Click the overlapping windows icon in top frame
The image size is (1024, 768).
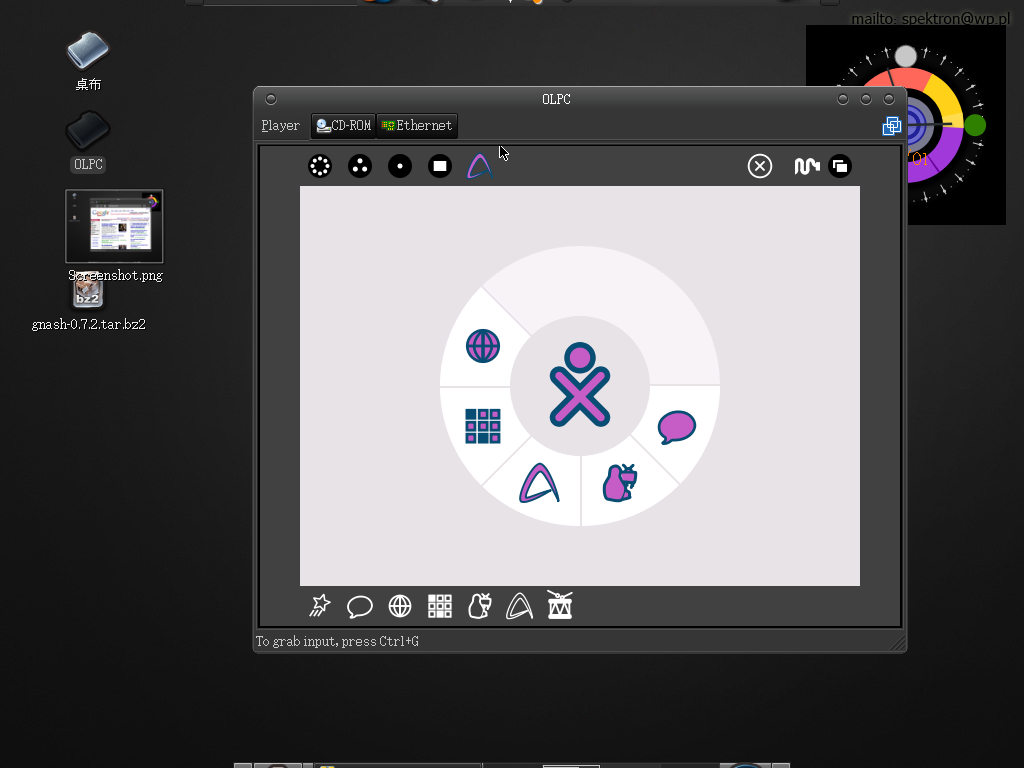click(x=840, y=167)
